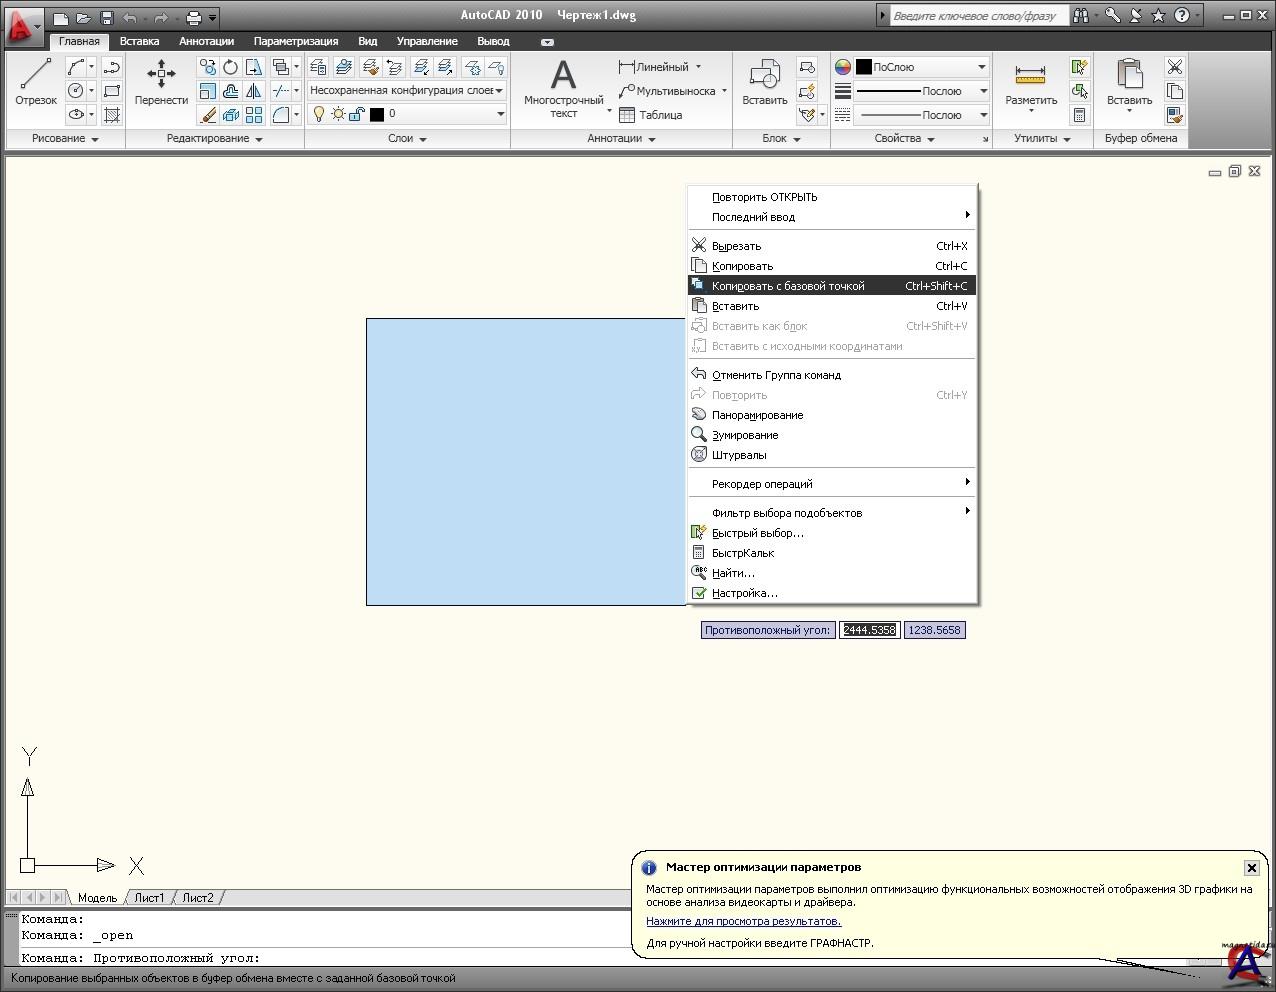This screenshot has width=1276, height=992.
Task: Click the Save icon in quick access toolbar
Action: pos(107,17)
